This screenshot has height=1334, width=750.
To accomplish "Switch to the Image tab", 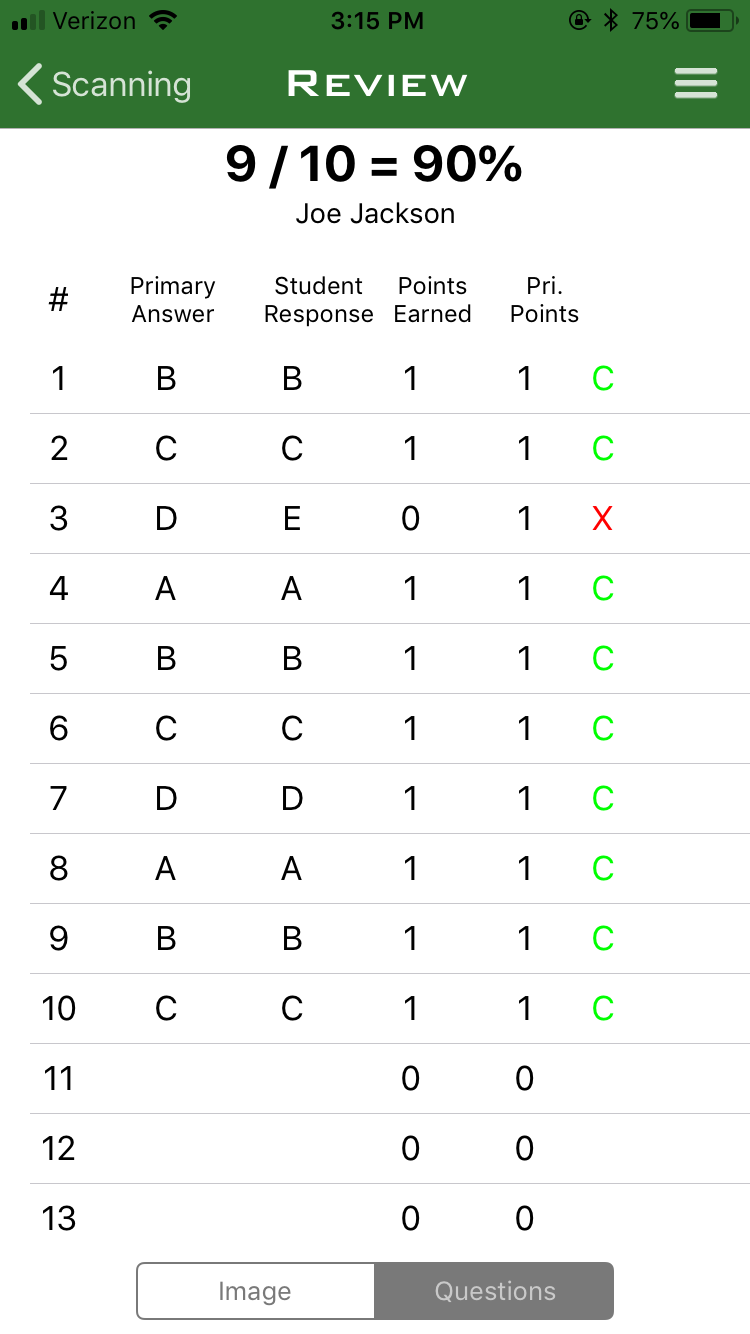I will [255, 1291].
